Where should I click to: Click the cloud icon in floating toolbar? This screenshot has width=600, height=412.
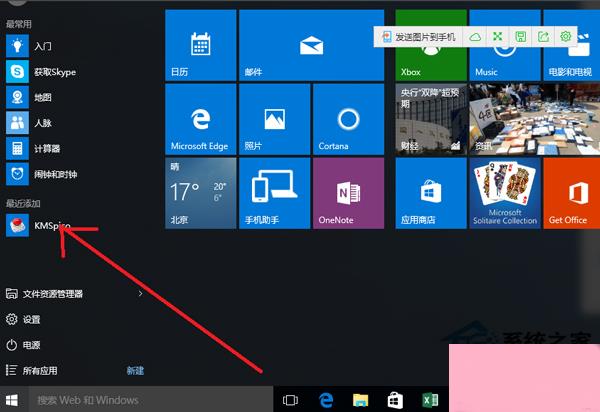pyautogui.click(x=475, y=37)
